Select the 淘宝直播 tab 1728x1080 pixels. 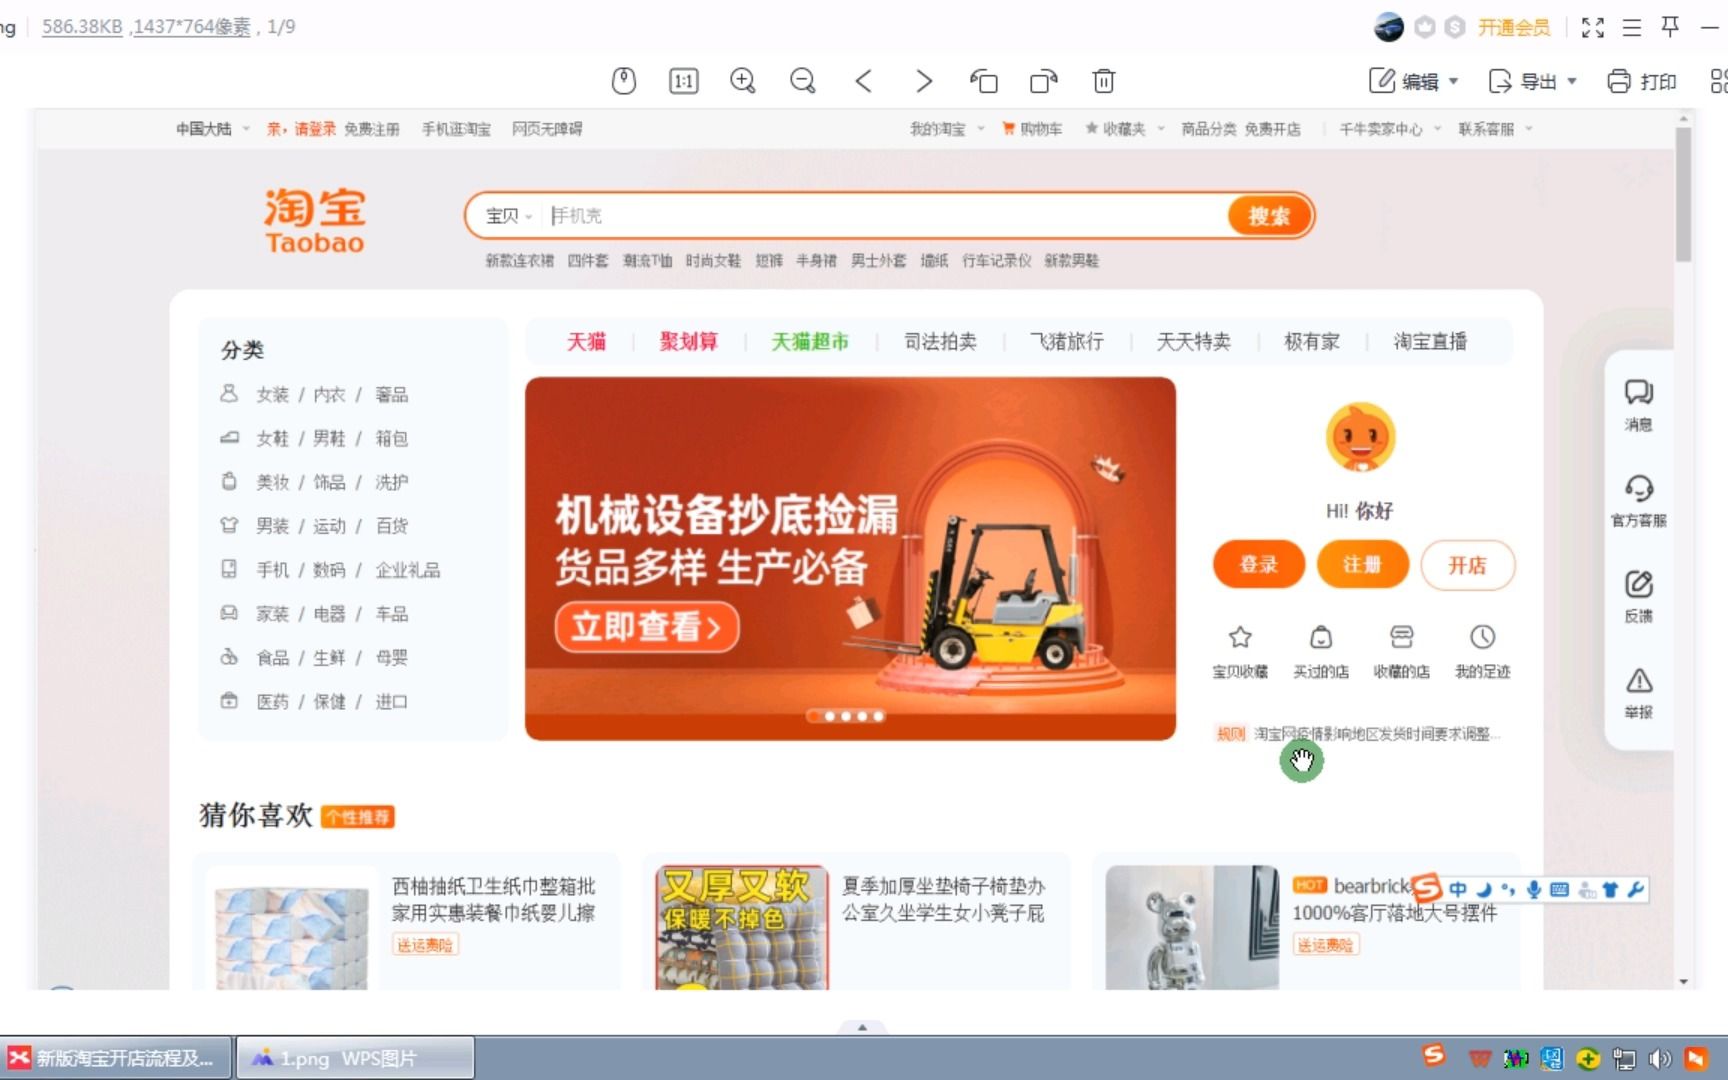(1430, 342)
